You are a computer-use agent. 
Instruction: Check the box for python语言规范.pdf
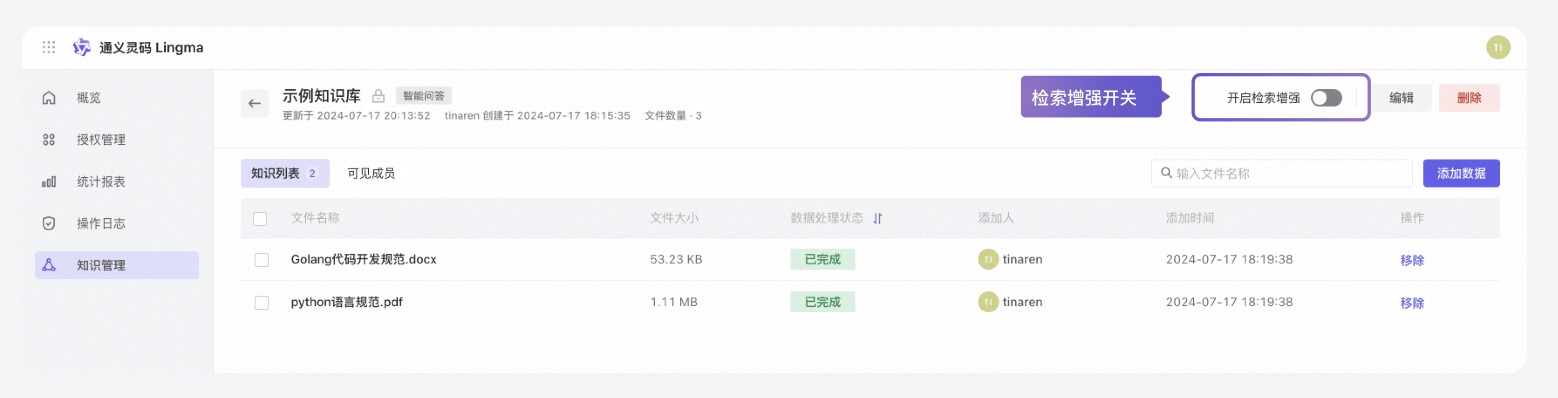pyautogui.click(x=262, y=302)
